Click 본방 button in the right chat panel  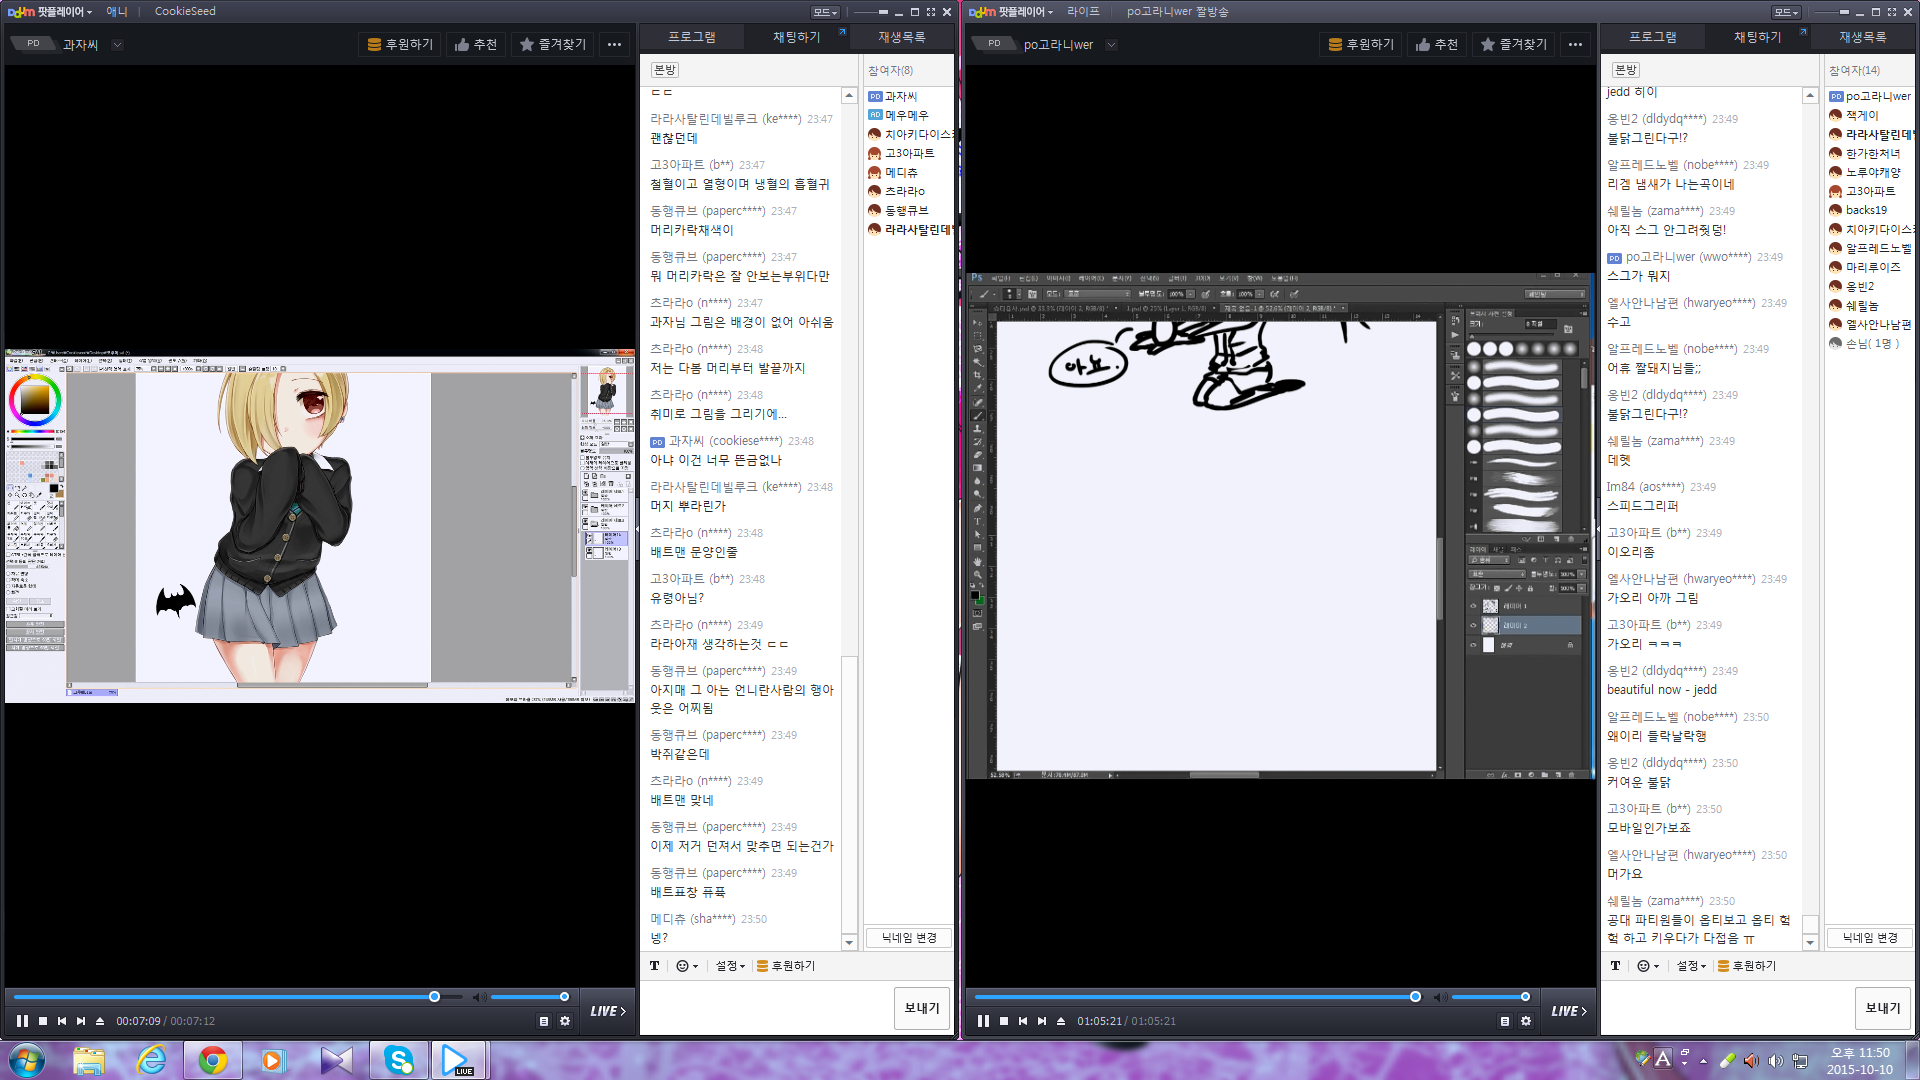[x=1625, y=70]
